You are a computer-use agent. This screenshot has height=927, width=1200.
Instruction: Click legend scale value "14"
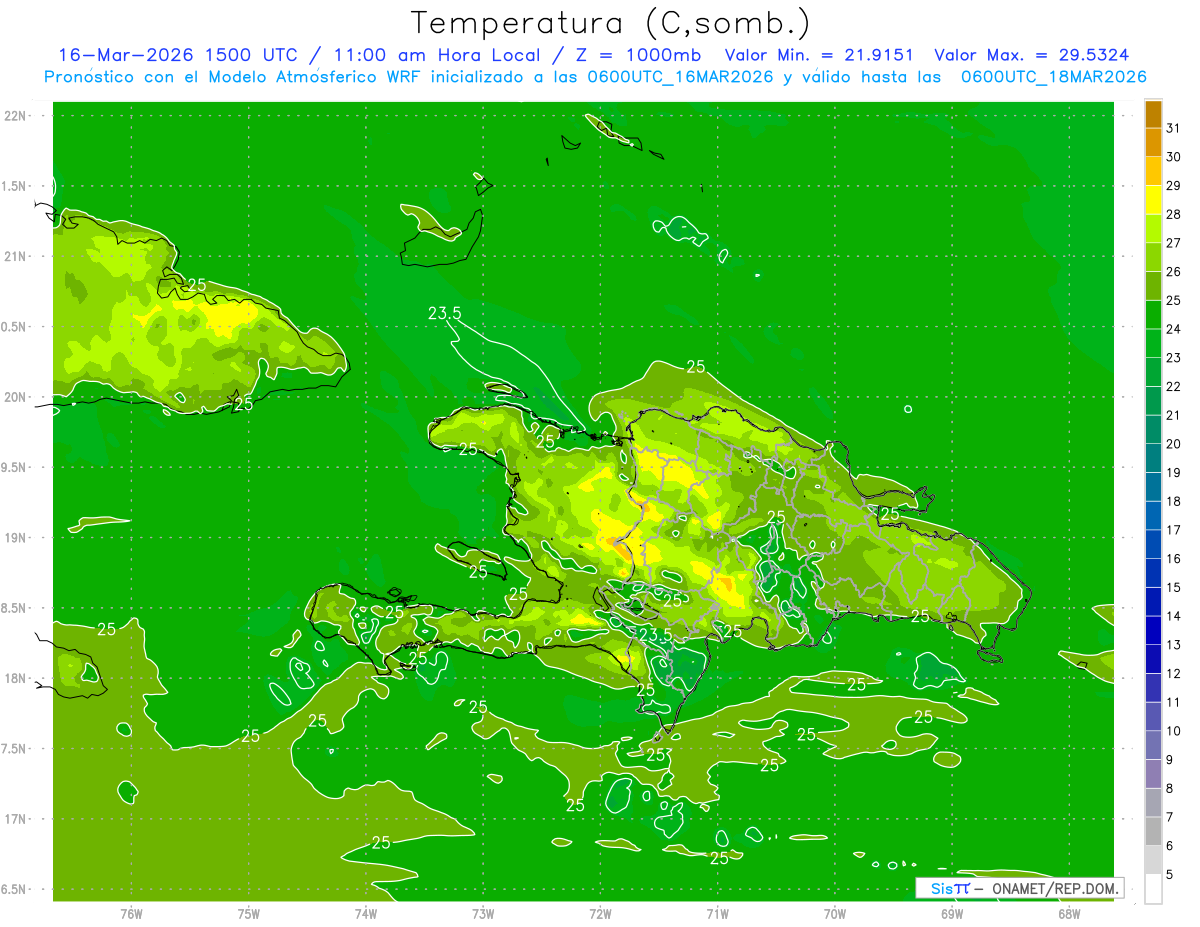[1174, 616]
